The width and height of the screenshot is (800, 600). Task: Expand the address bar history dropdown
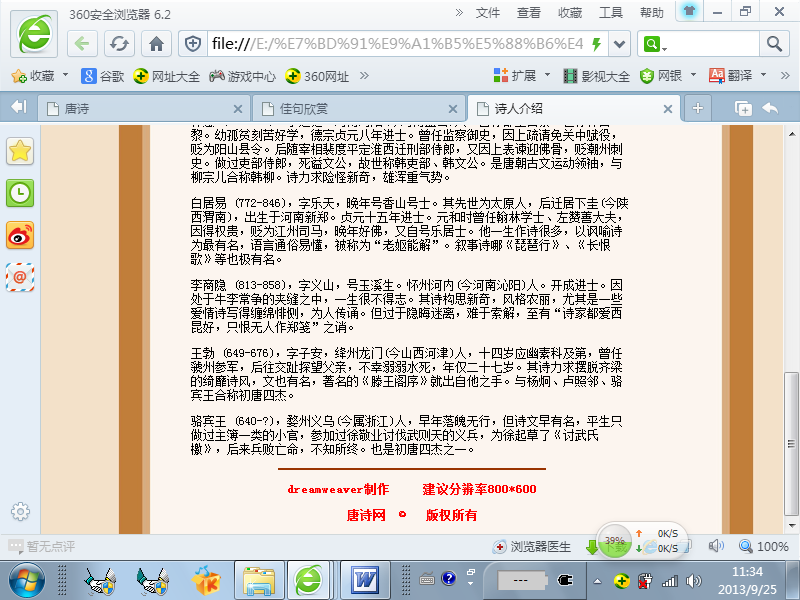(x=619, y=44)
